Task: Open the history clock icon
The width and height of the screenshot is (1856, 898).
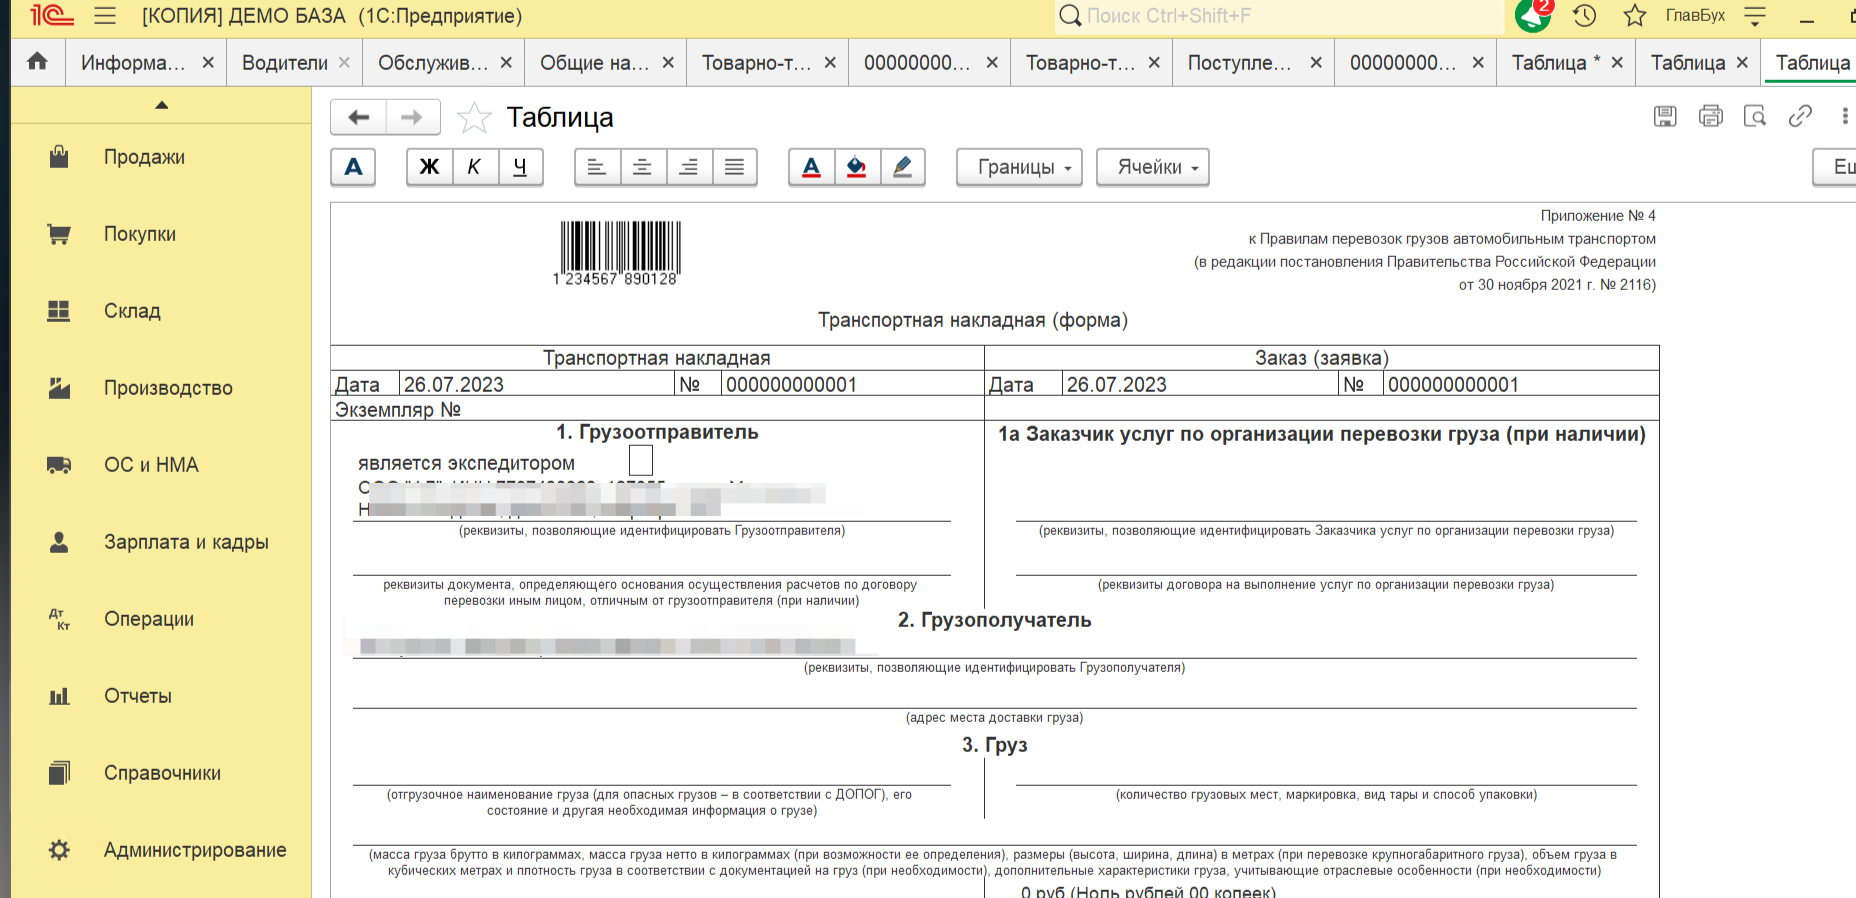Action: (1584, 16)
